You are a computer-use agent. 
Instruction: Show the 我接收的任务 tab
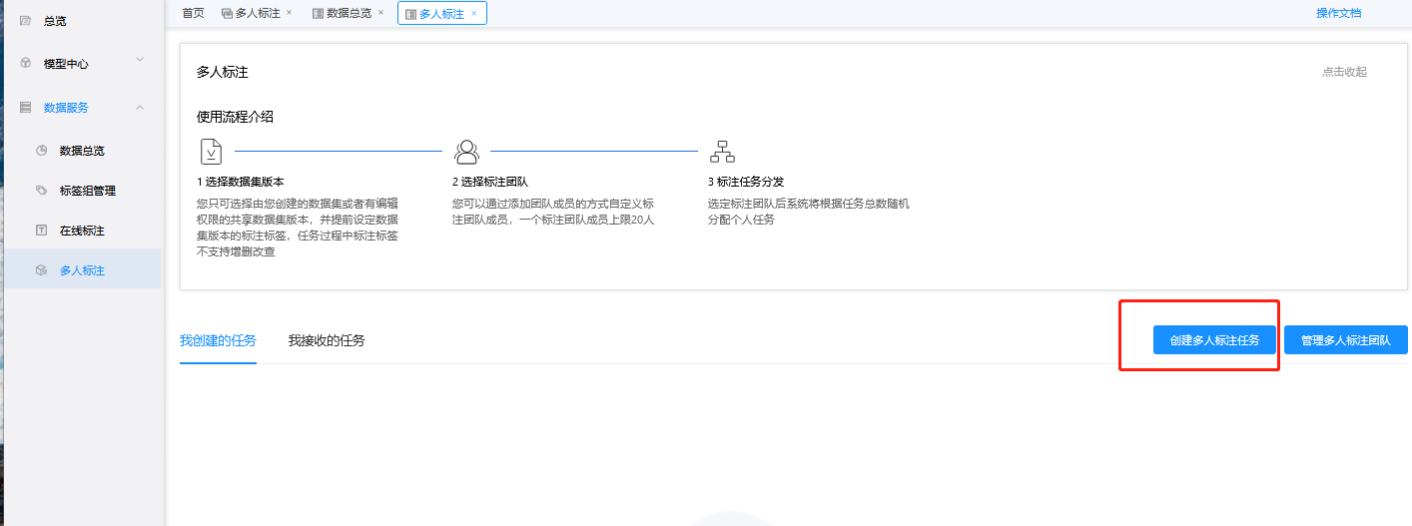coord(327,340)
